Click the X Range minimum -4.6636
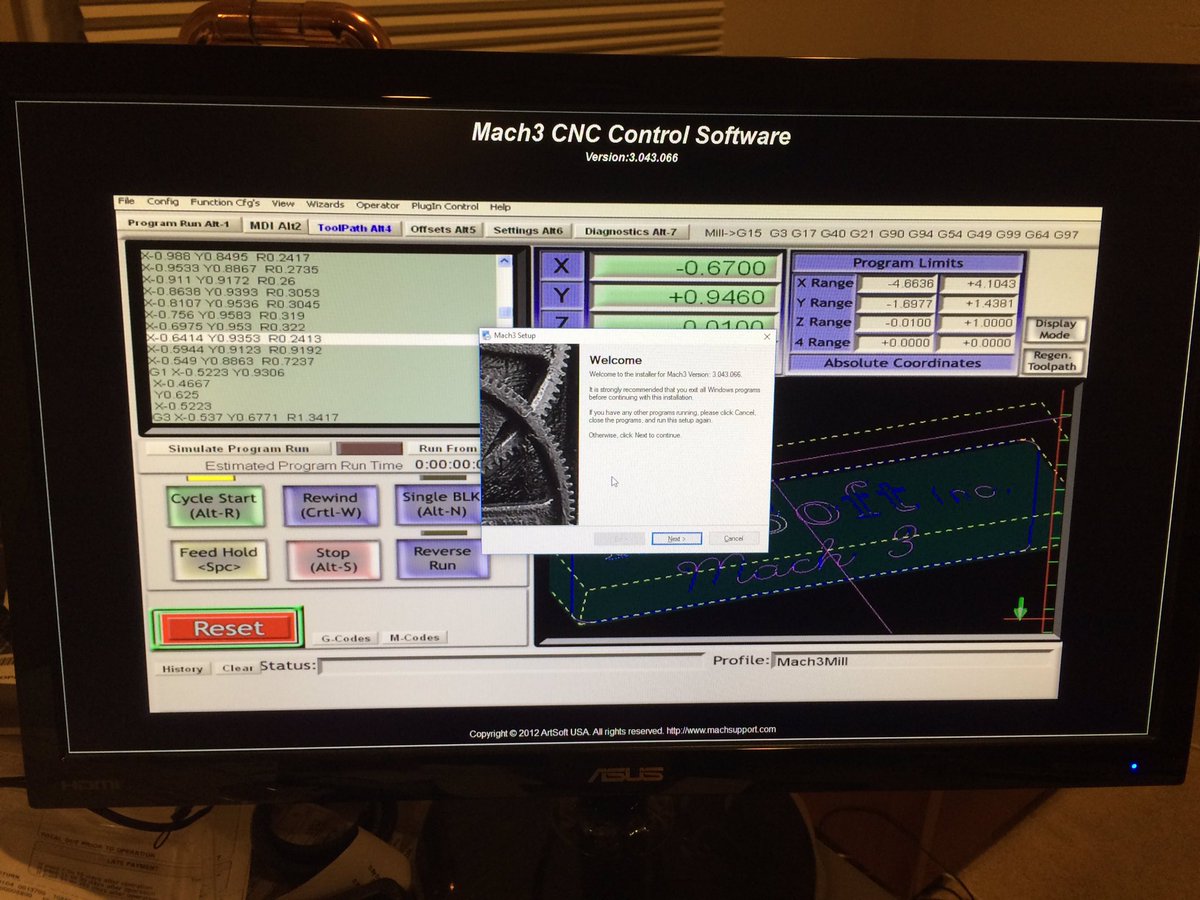The width and height of the screenshot is (1200, 900). [x=897, y=283]
